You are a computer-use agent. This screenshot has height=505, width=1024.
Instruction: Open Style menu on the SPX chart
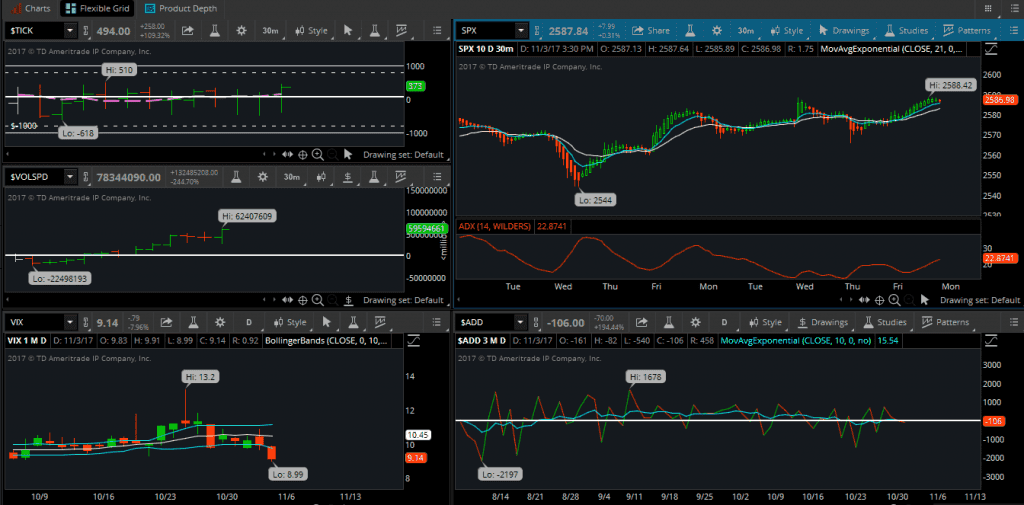(x=786, y=30)
